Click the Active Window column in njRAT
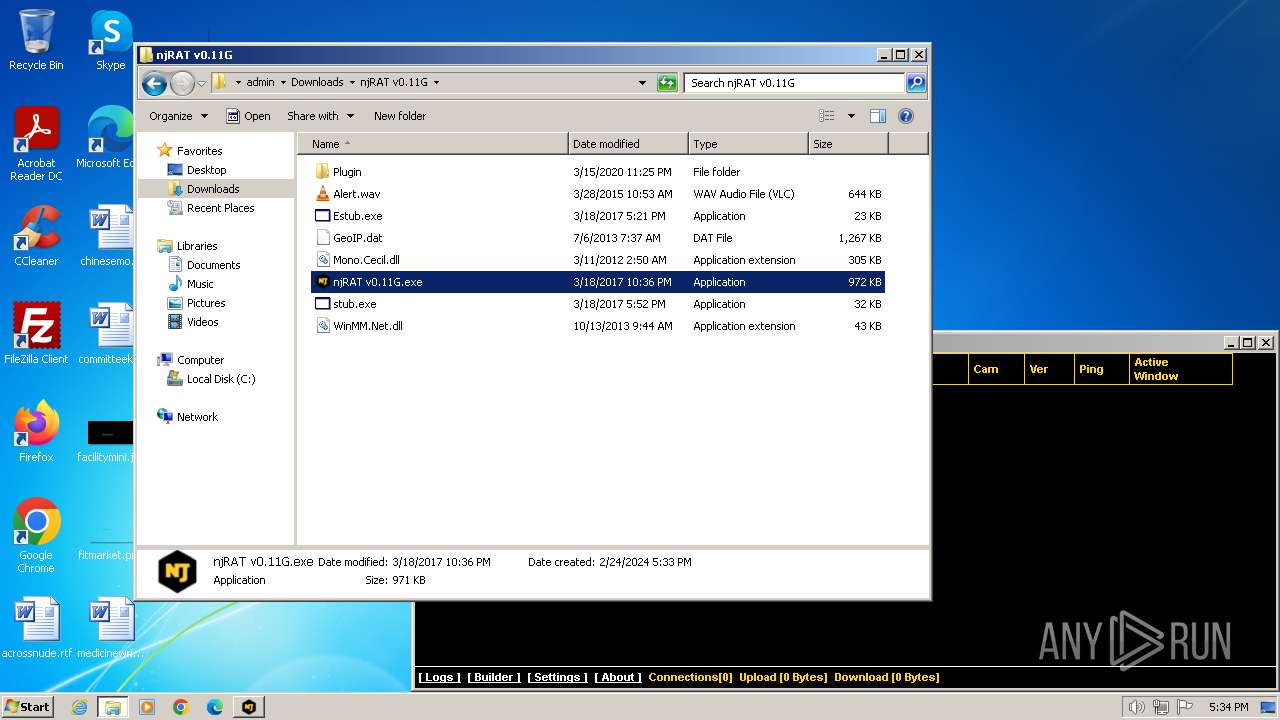 click(1180, 369)
